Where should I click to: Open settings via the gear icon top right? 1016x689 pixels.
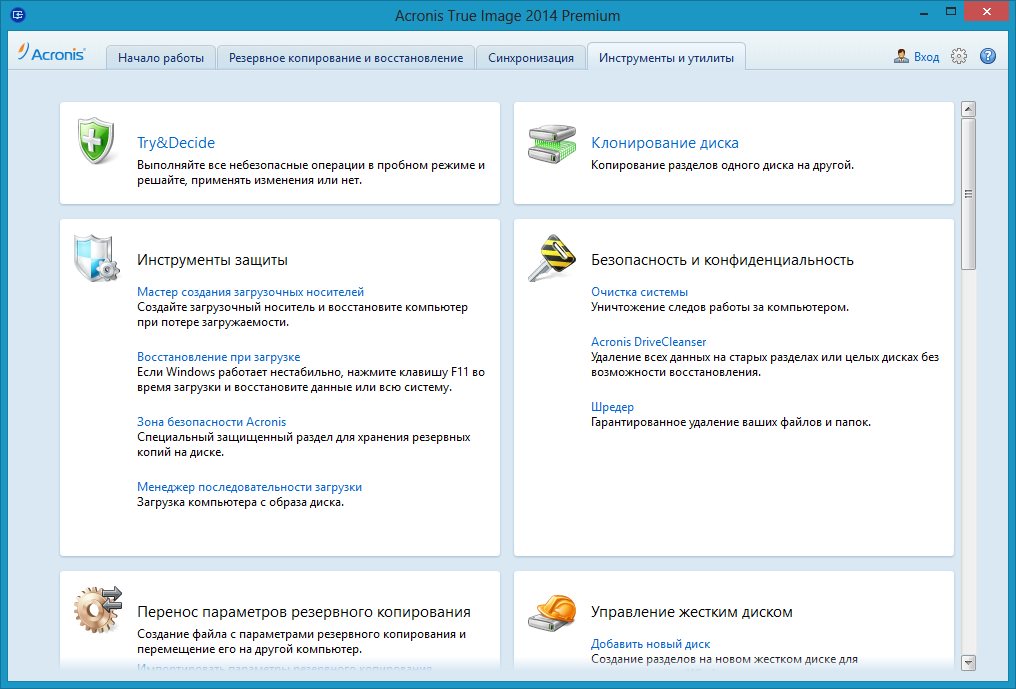tap(958, 57)
